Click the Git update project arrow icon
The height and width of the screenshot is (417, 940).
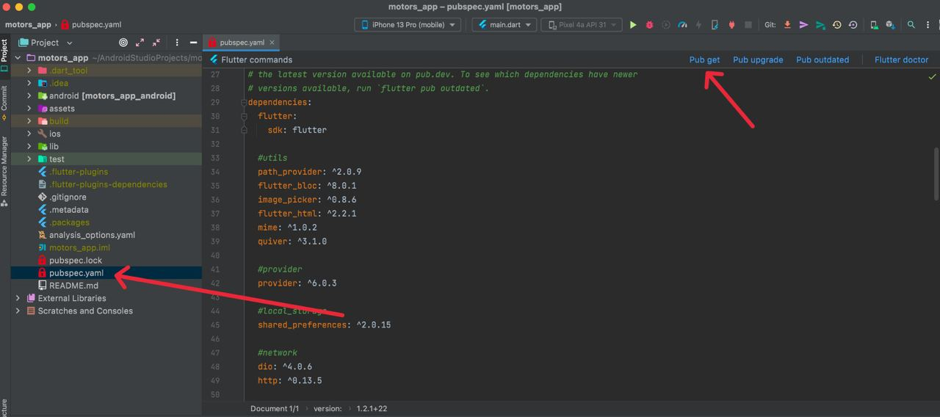pos(787,25)
